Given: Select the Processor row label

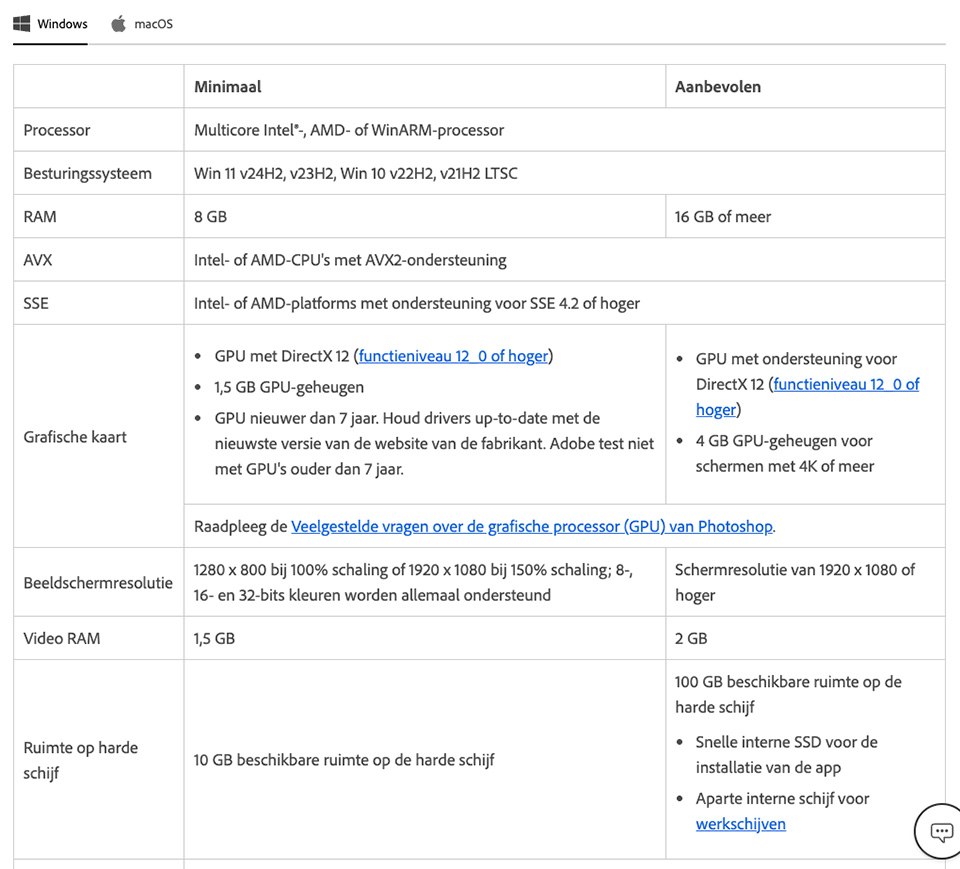Looking at the screenshot, I should (57, 130).
